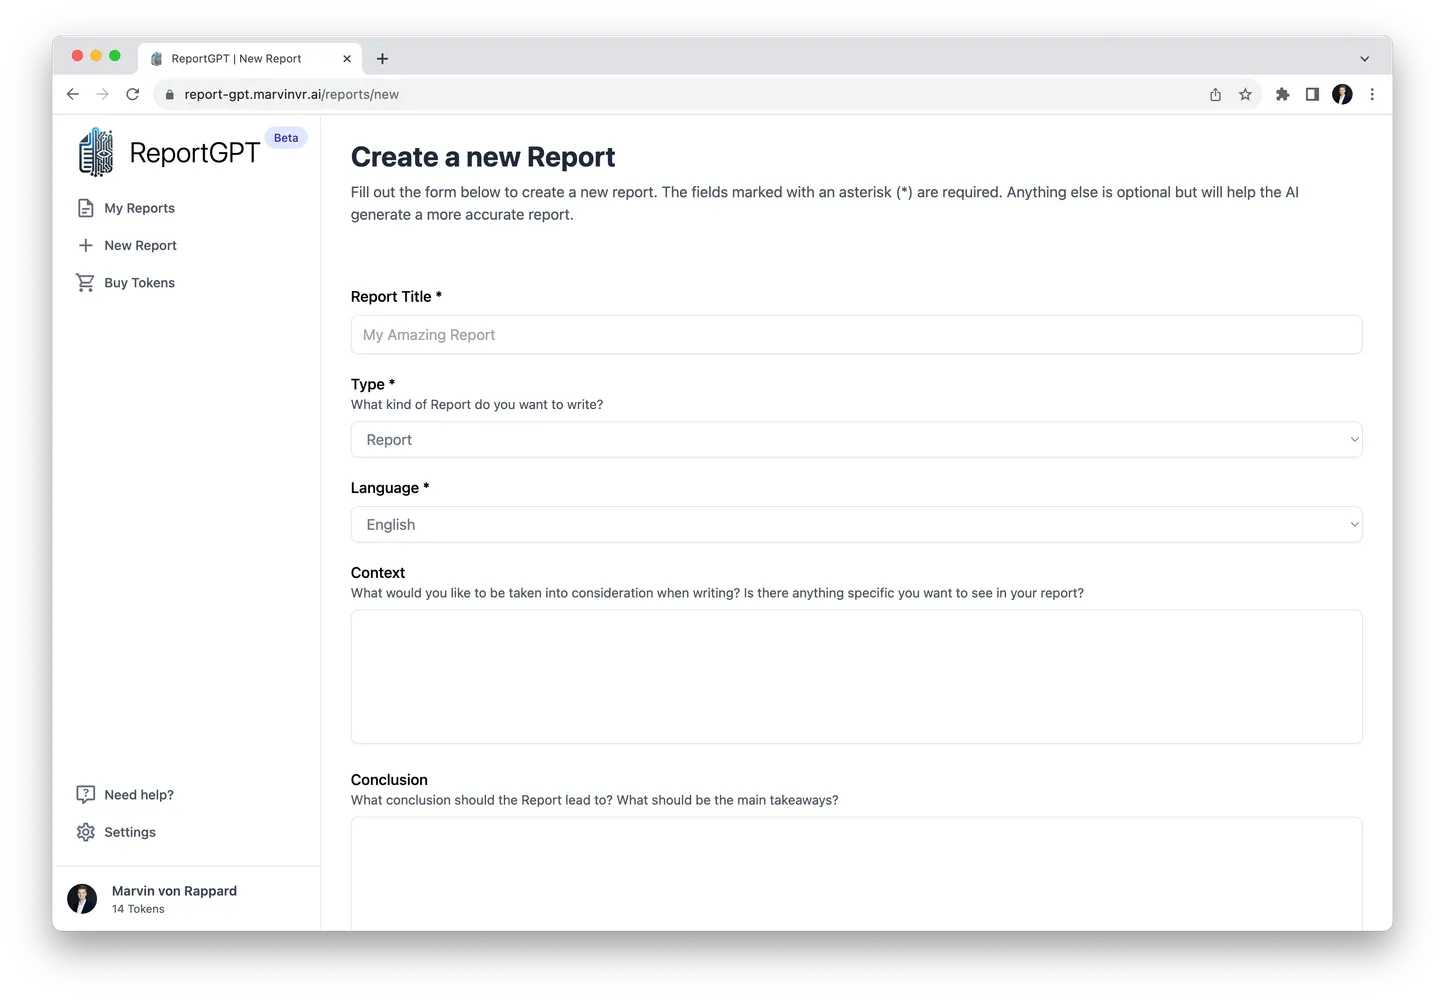Open a new browser tab
The image size is (1445, 1000).
click(x=382, y=59)
